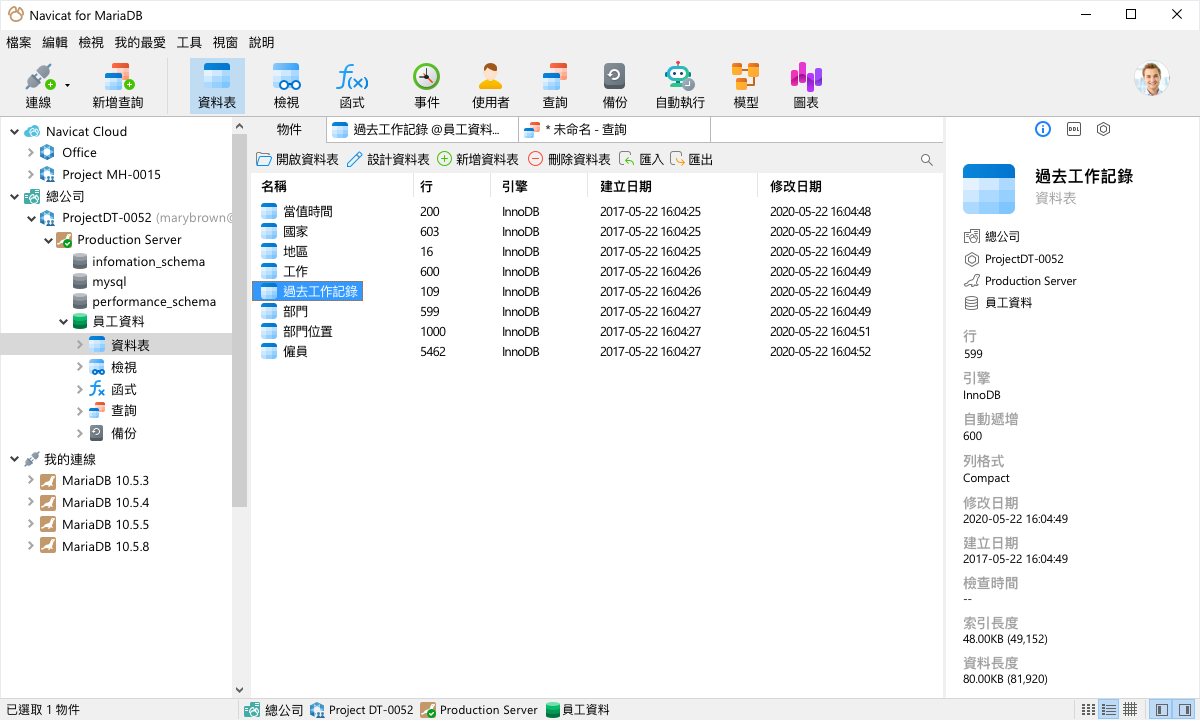Image resolution: width=1200 pixels, height=720 pixels.
Task: Click the 匯入 import button
Action: coord(641,160)
